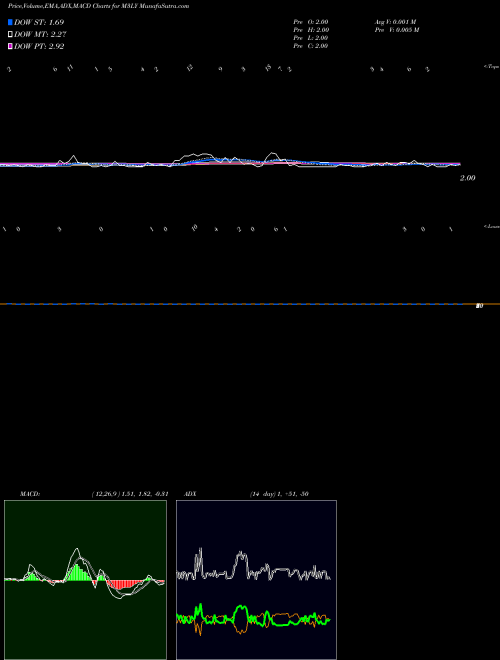Select the 'DOW PT: 2.92' label

coord(39,46)
